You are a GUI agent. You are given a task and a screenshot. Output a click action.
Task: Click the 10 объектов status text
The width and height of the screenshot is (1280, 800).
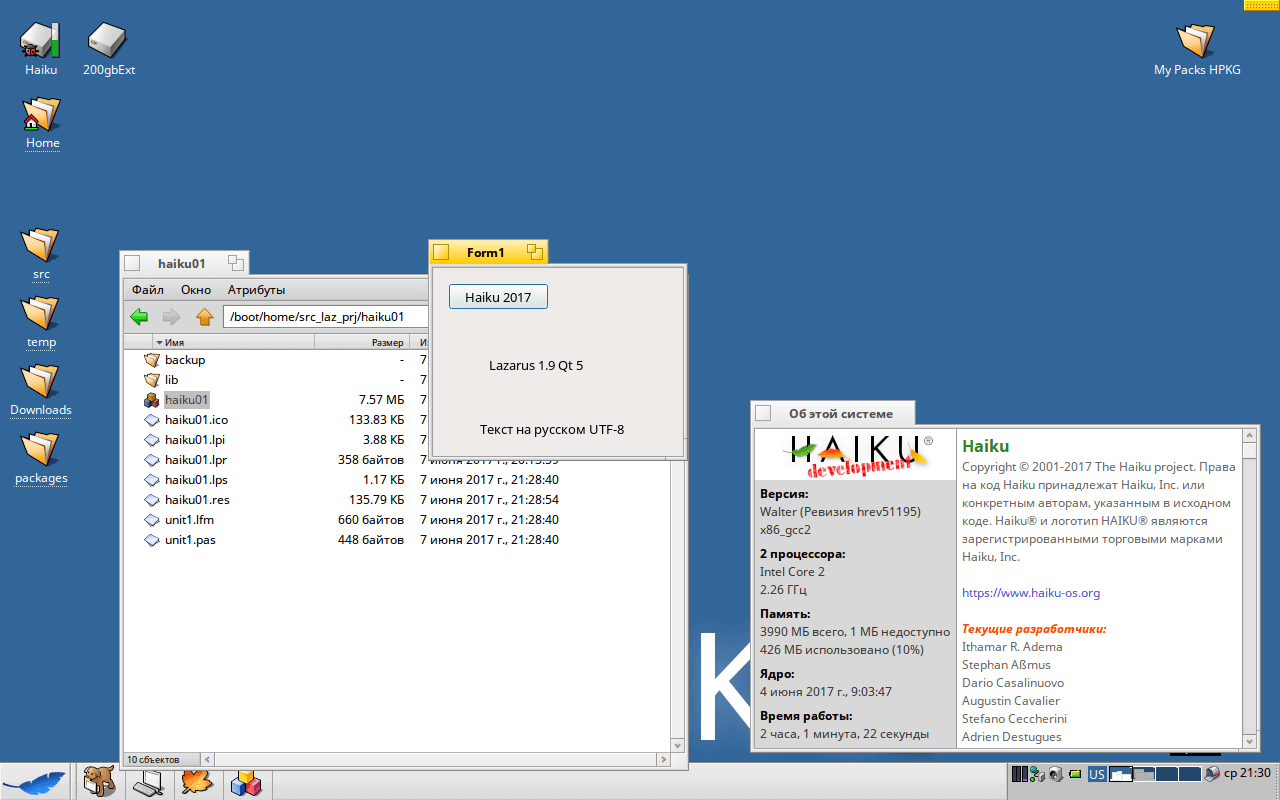[x=151, y=760]
